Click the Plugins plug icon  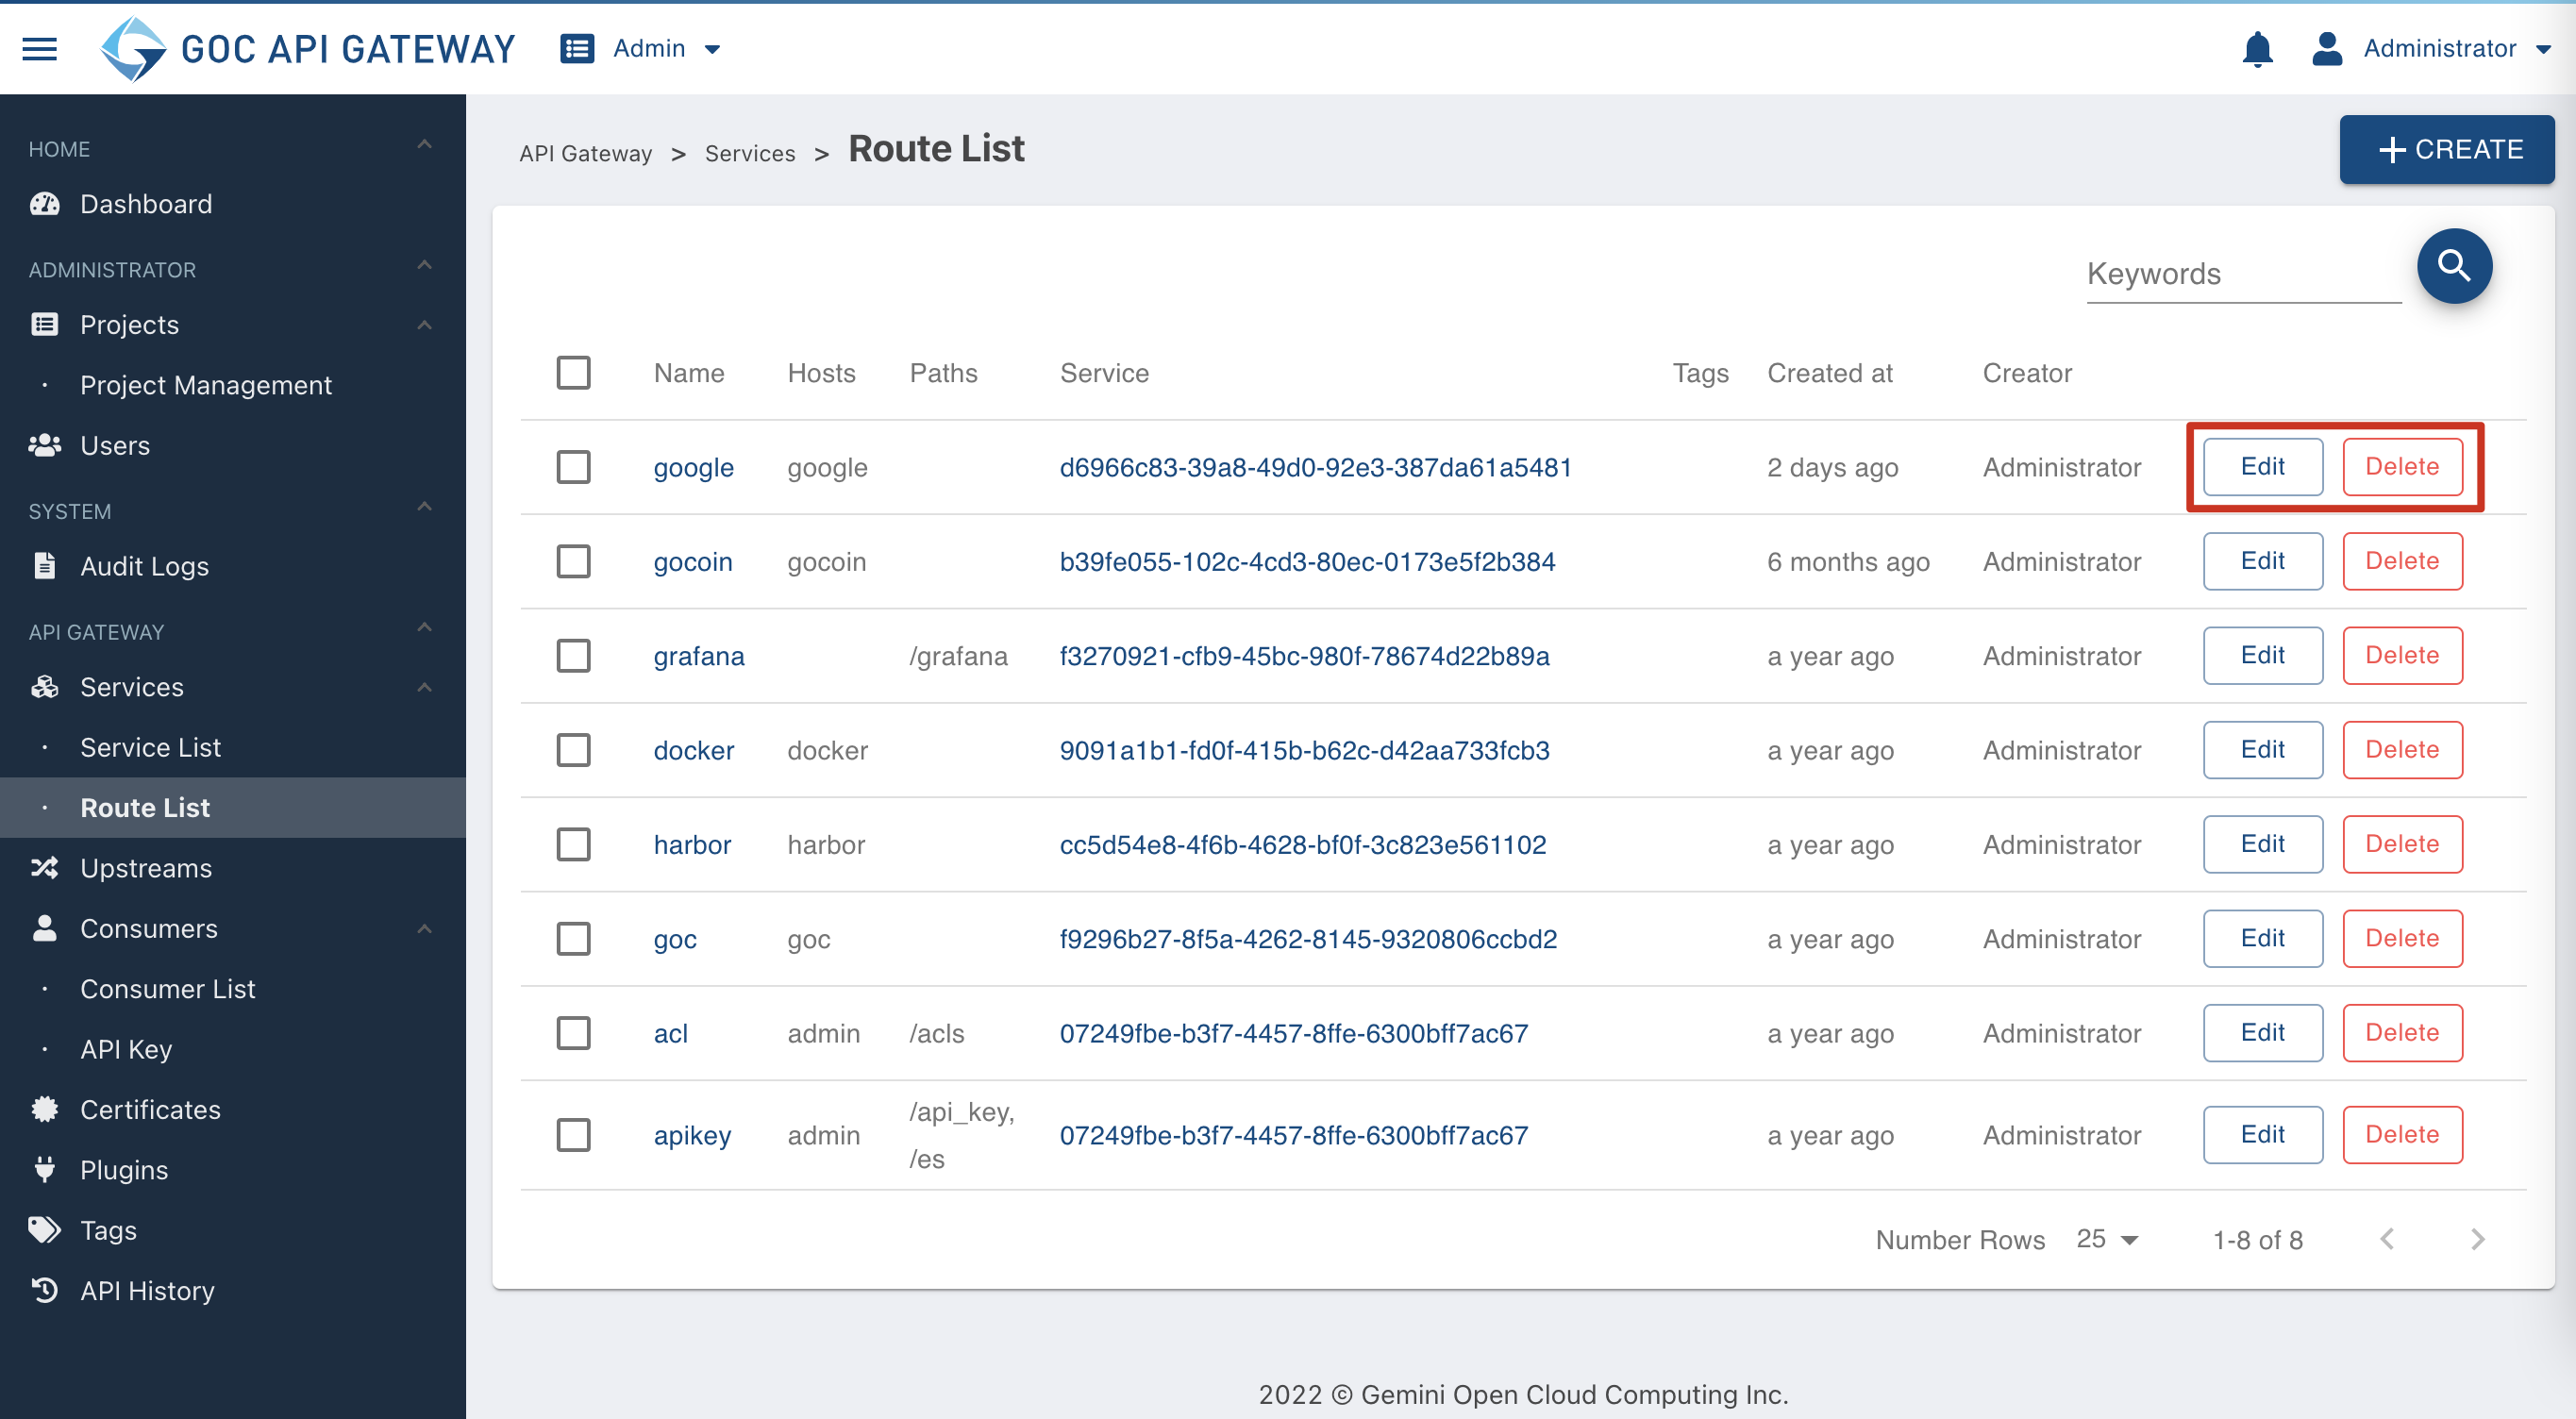45,1168
